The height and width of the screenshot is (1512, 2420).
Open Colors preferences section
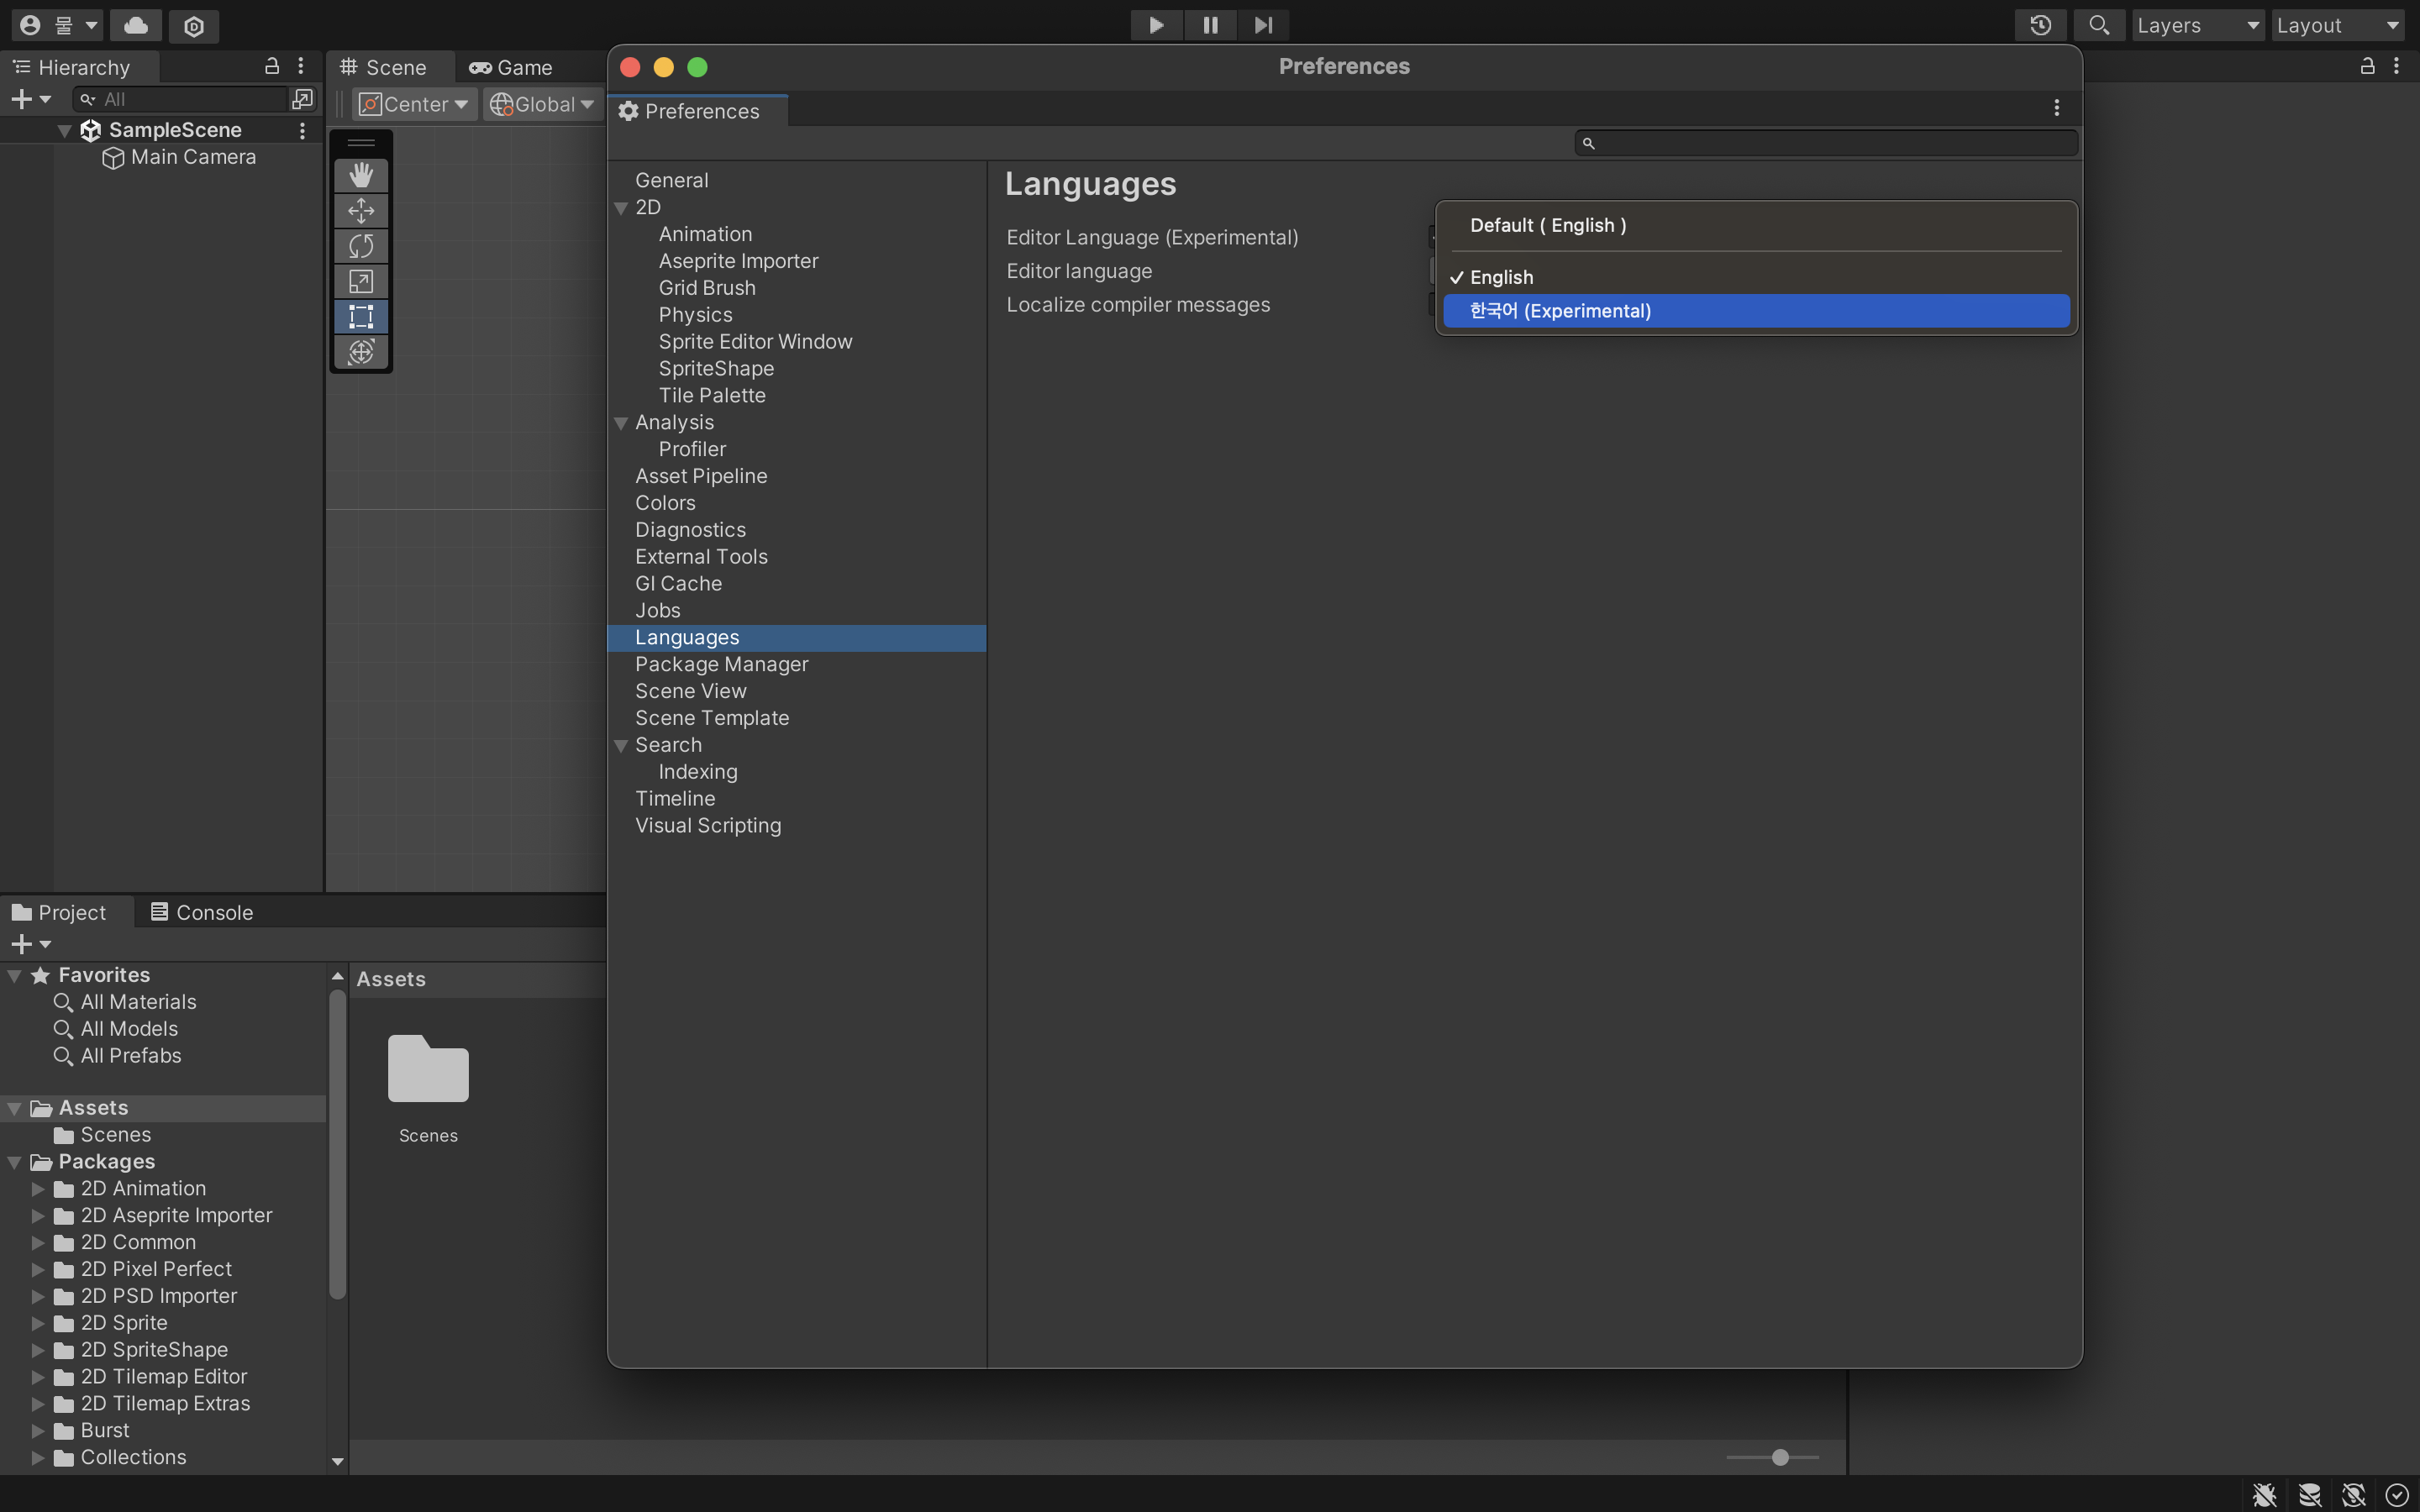coord(665,503)
